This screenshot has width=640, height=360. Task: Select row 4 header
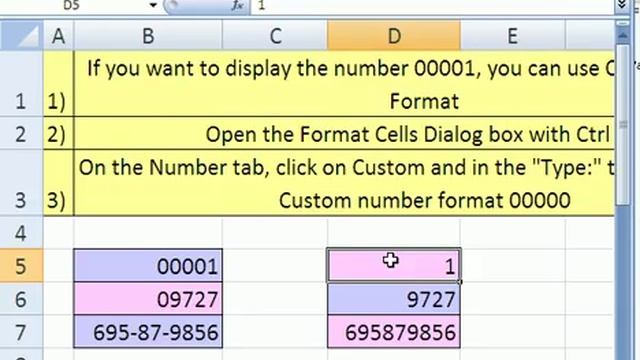pyautogui.click(x=21, y=233)
